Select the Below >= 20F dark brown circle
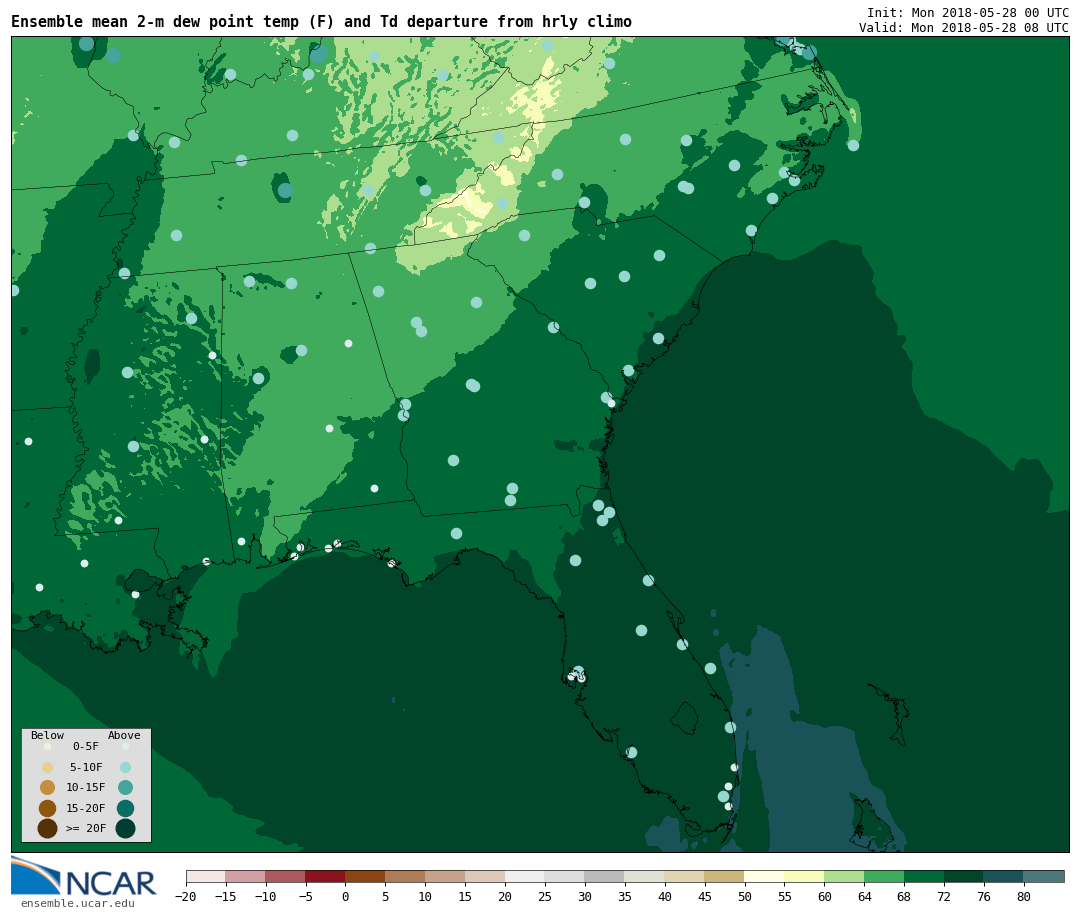1080x915 pixels. click(x=48, y=828)
